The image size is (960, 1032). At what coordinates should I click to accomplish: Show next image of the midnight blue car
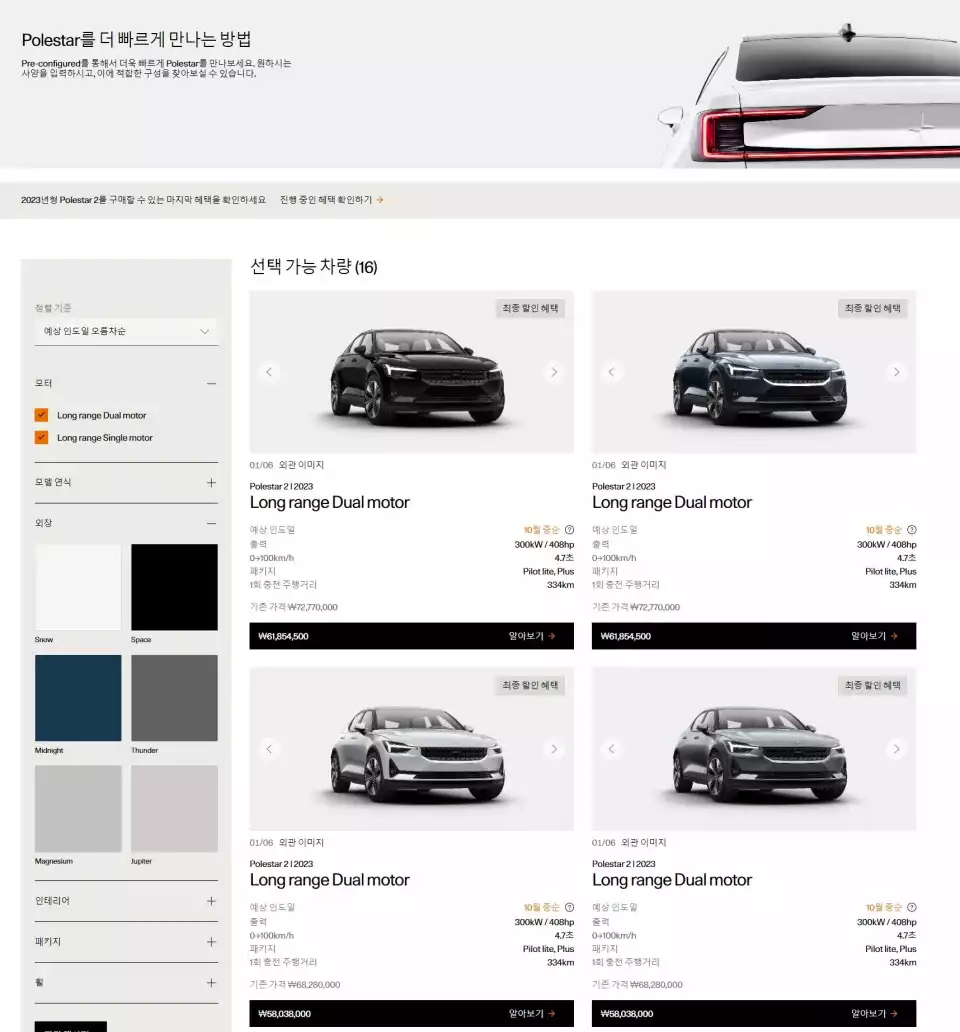[896, 372]
